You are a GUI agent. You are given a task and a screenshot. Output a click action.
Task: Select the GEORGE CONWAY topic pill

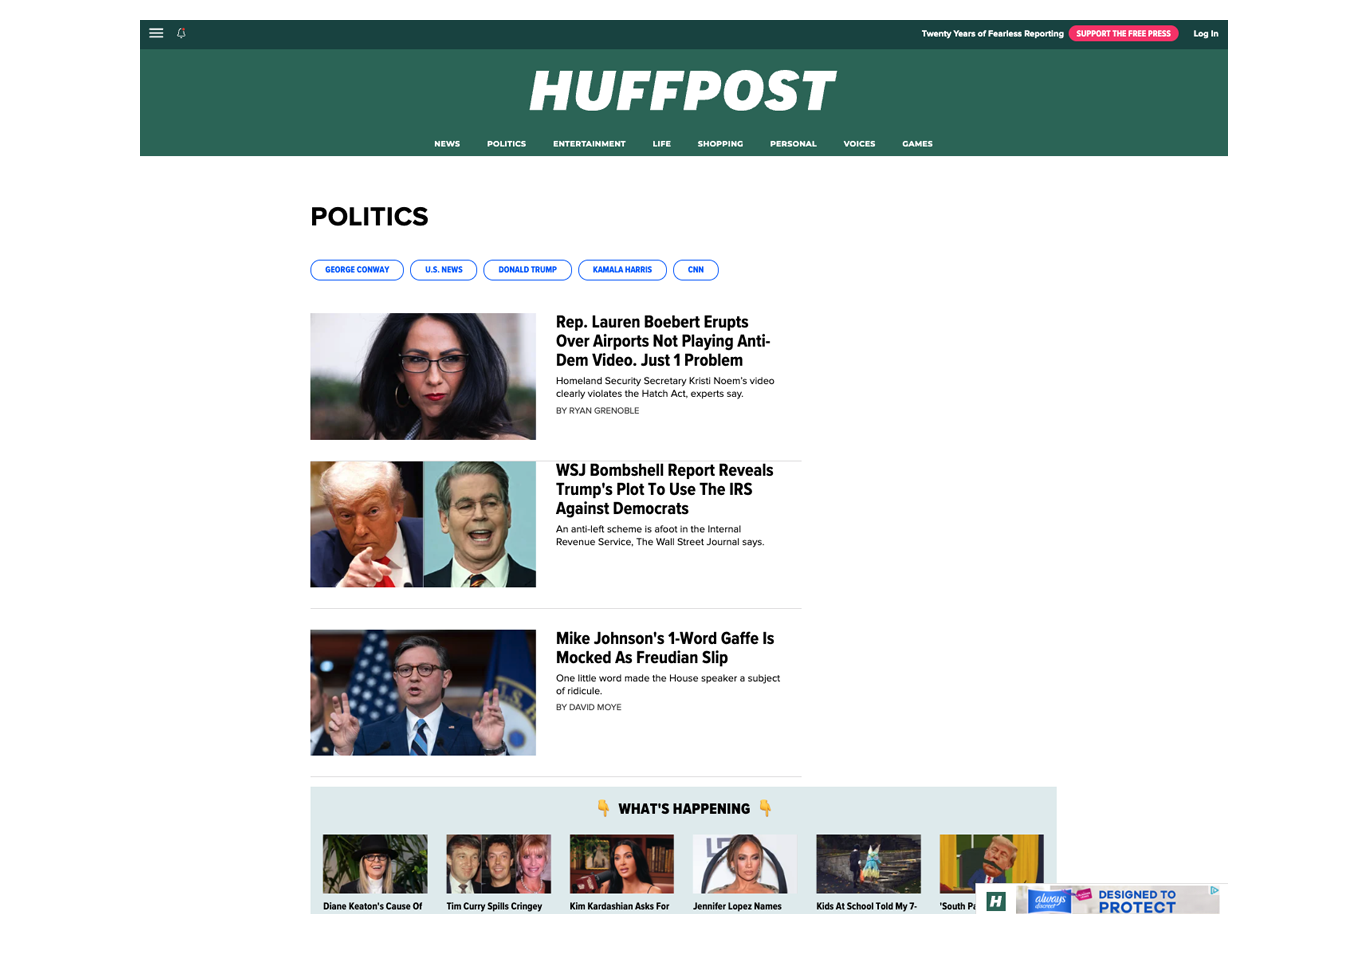[x=357, y=269]
